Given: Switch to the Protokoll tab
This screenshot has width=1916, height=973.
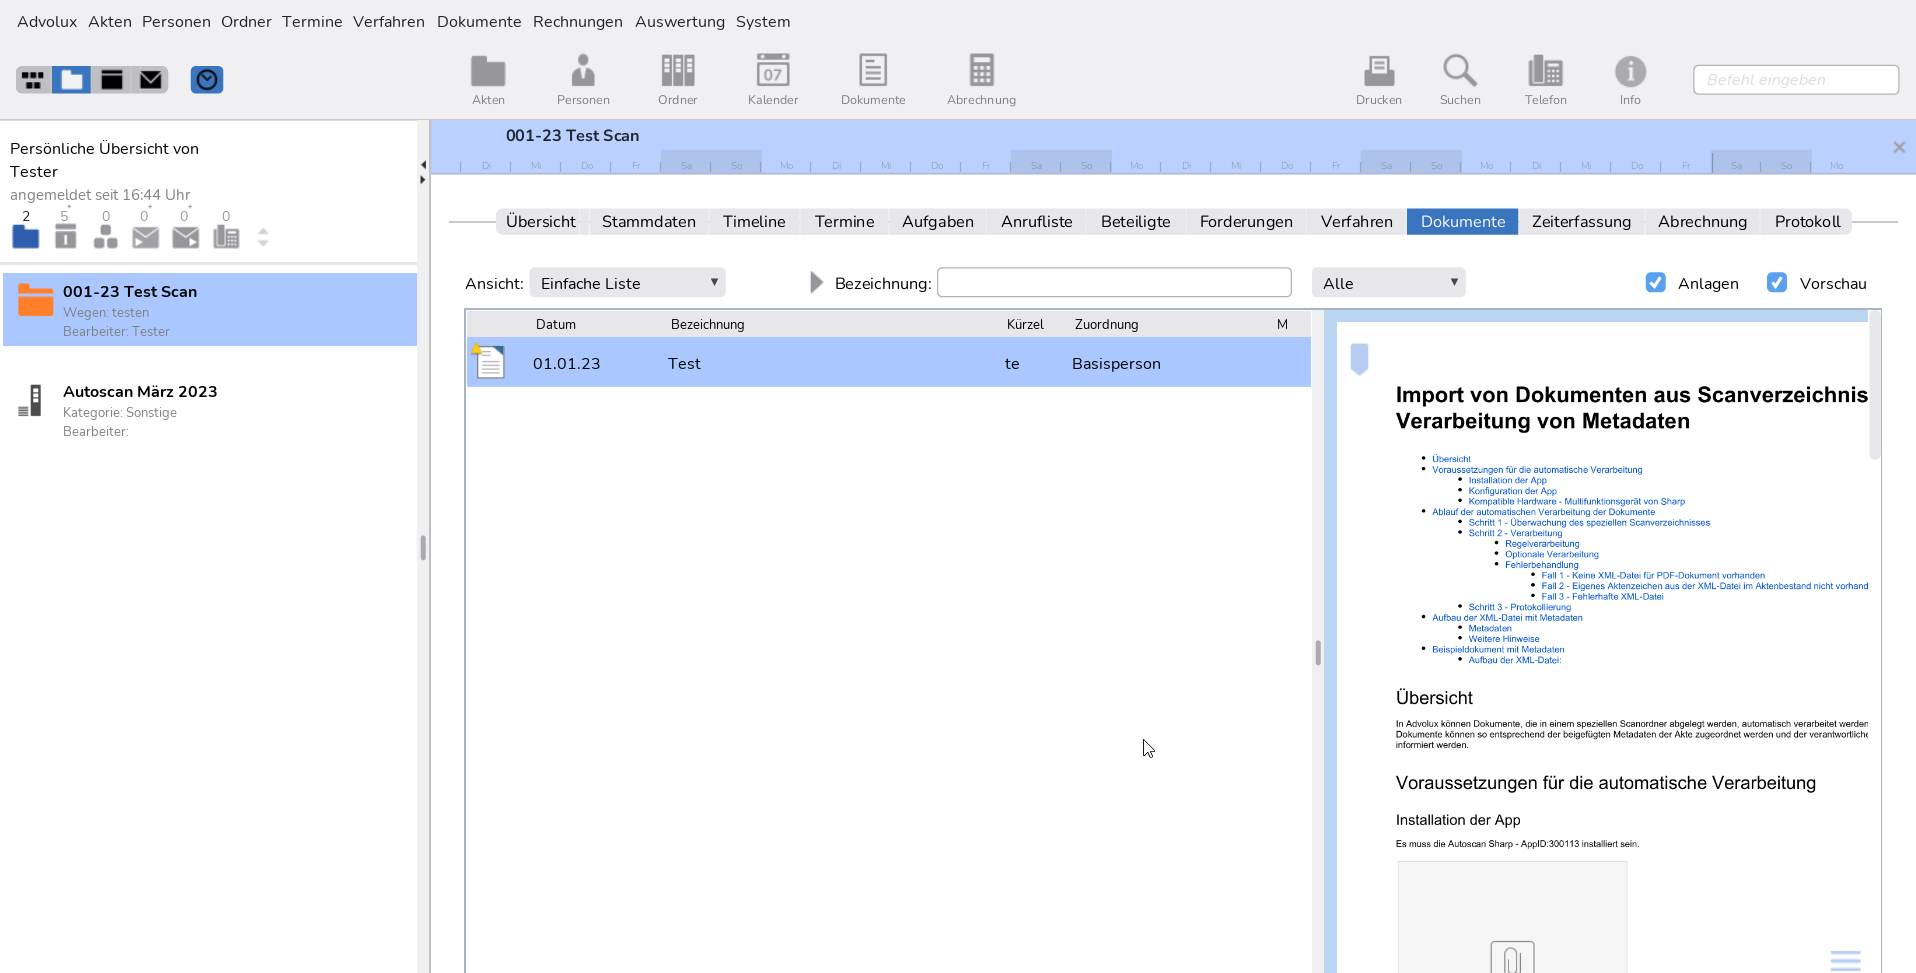Looking at the screenshot, I should pyautogui.click(x=1807, y=222).
